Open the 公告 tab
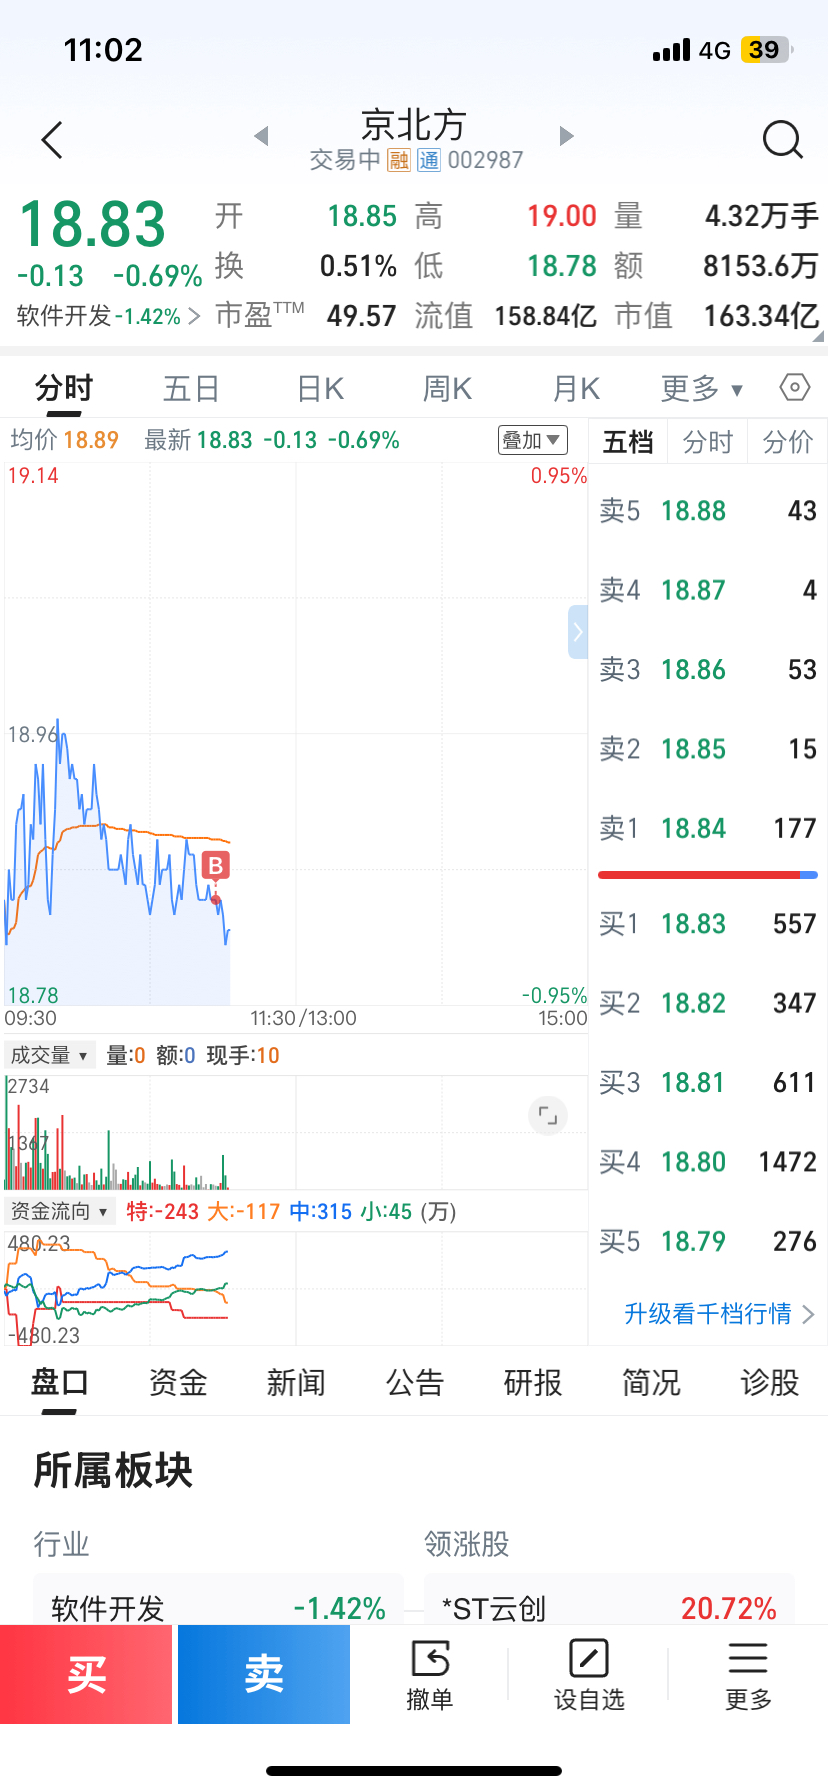 tap(415, 1383)
